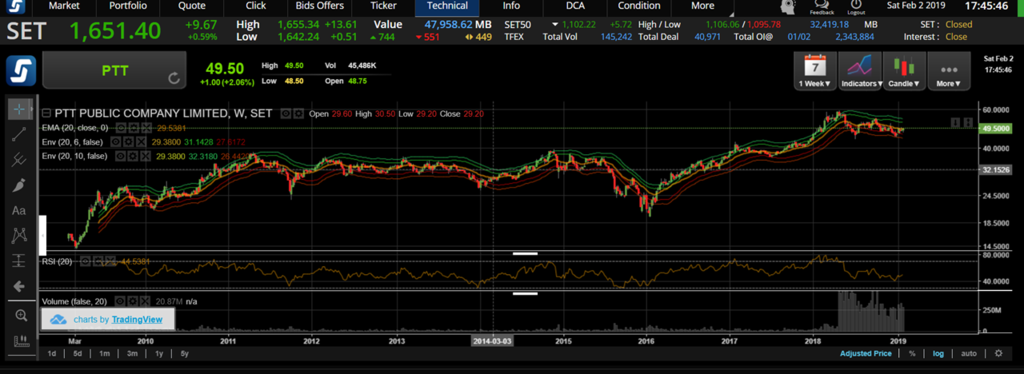Select the pitchfork drawing tool
The image size is (1024, 374).
coord(19,160)
